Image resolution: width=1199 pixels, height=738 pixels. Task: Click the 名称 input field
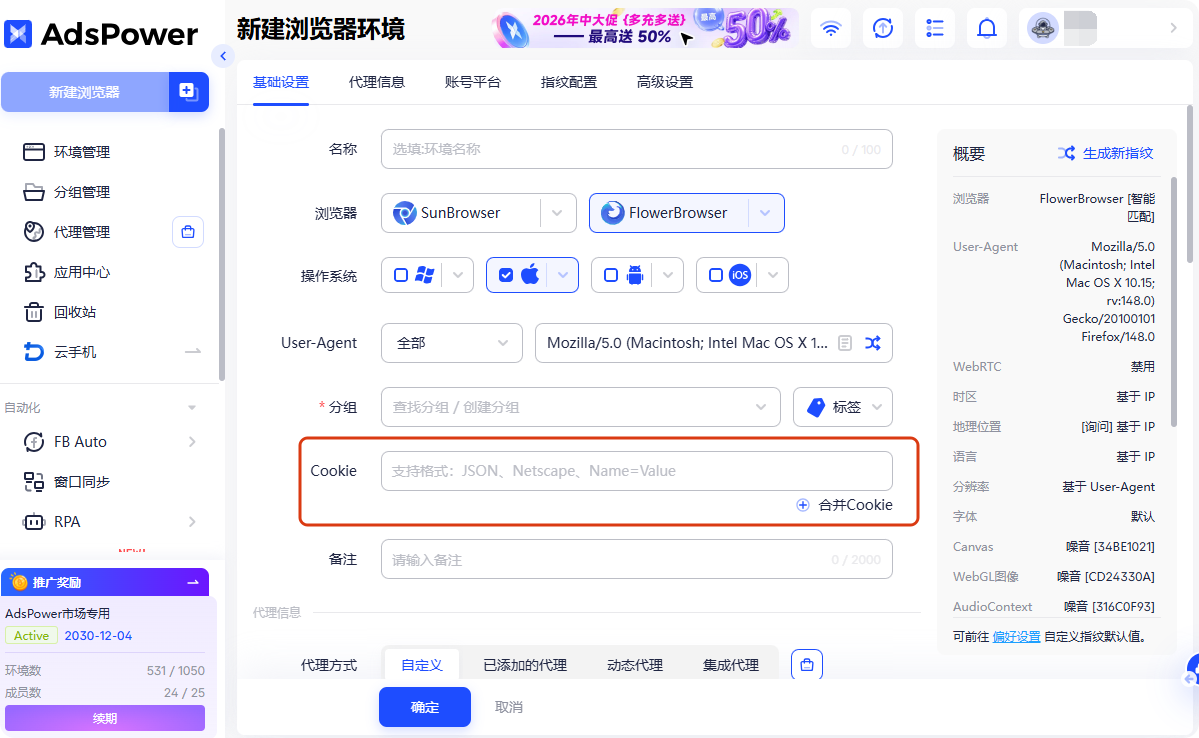(x=637, y=149)
